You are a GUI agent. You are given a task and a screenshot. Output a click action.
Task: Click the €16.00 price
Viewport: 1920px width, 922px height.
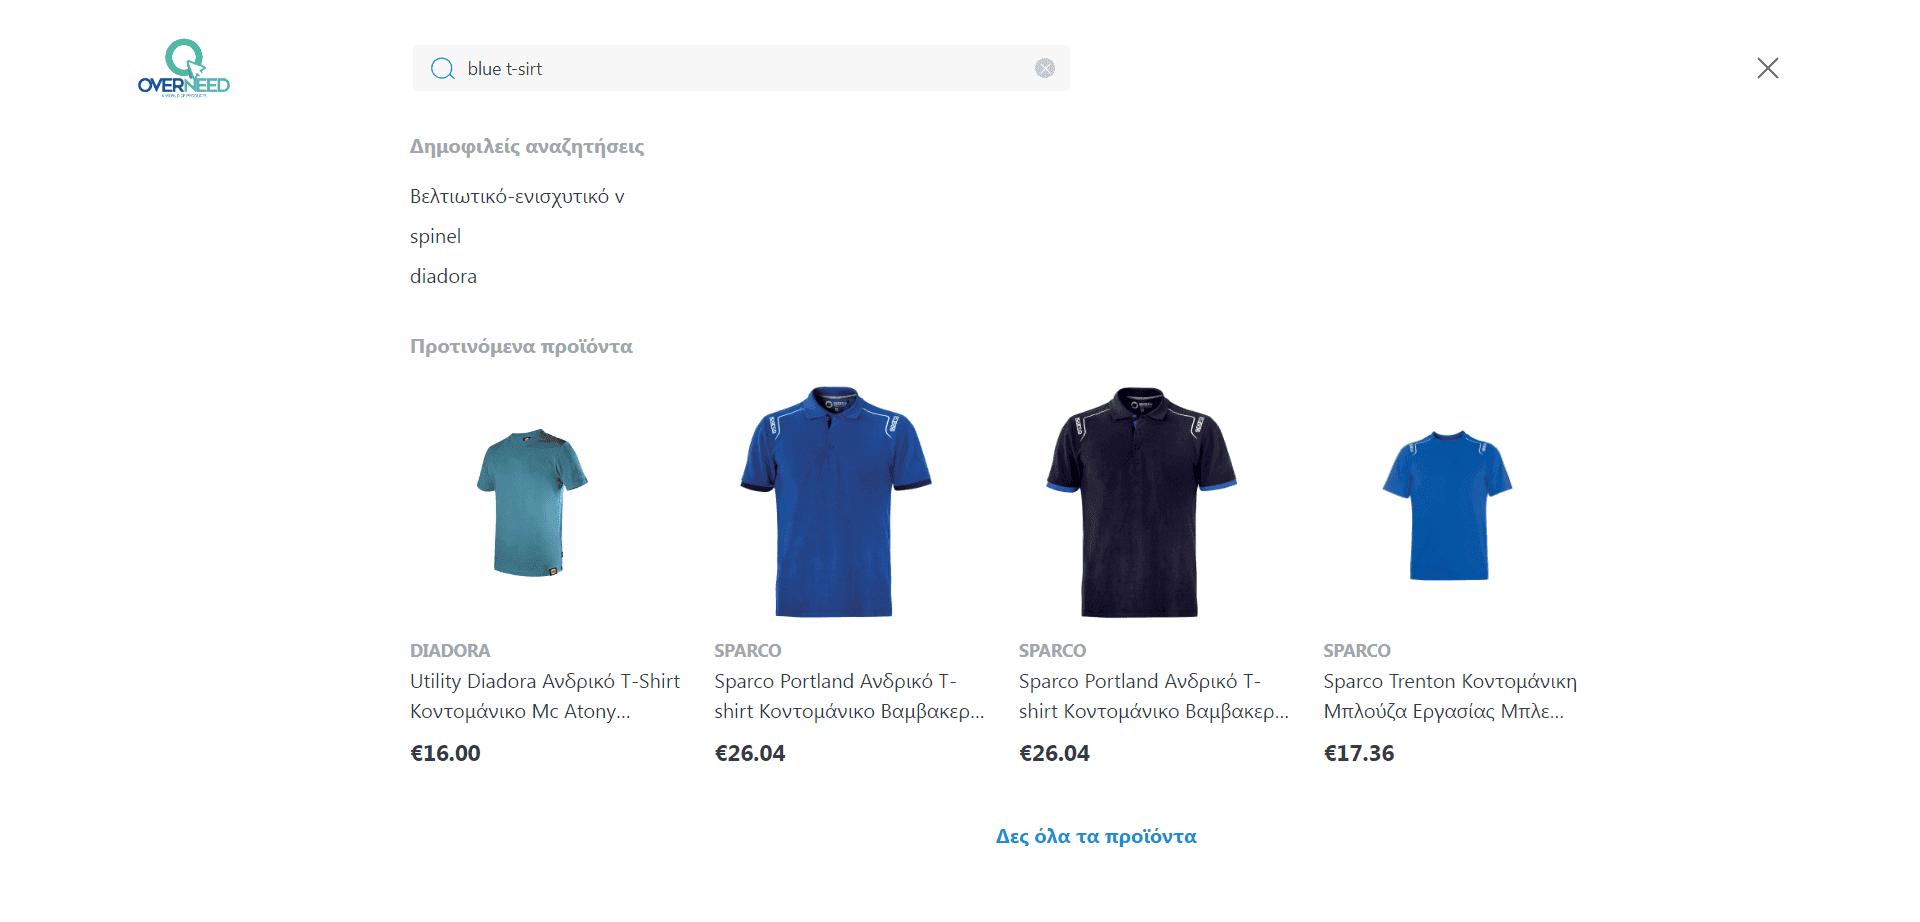[445, 753]
